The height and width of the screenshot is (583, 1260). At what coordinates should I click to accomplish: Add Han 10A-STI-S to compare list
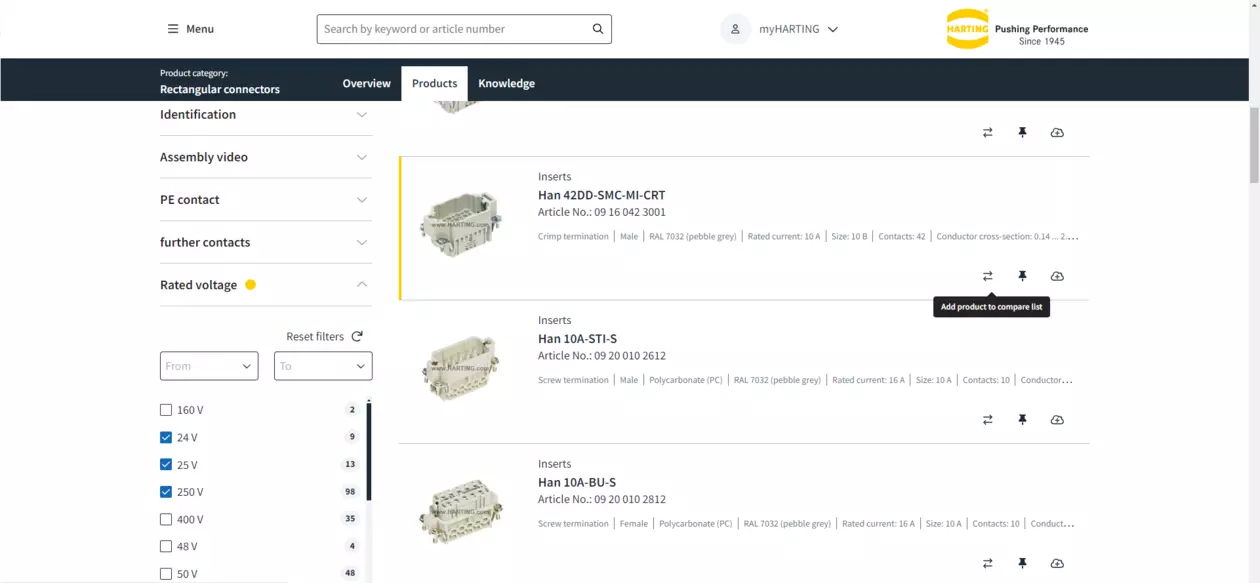point(987,420)
